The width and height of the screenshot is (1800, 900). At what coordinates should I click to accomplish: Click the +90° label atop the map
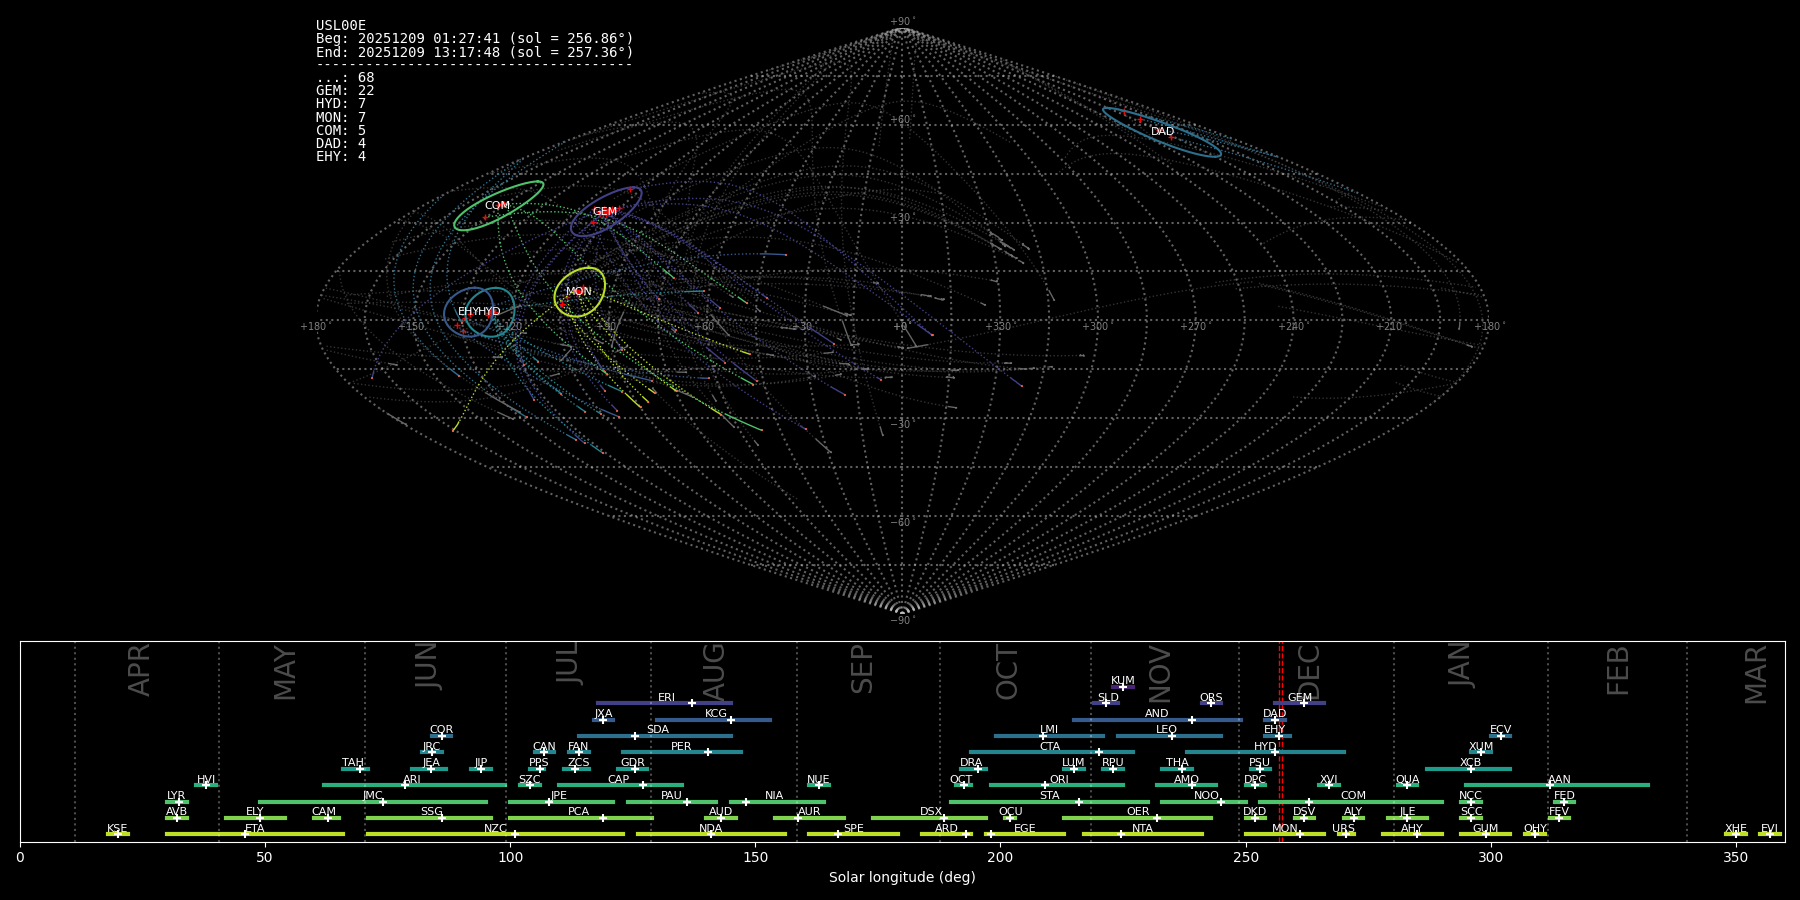[902, 22]
